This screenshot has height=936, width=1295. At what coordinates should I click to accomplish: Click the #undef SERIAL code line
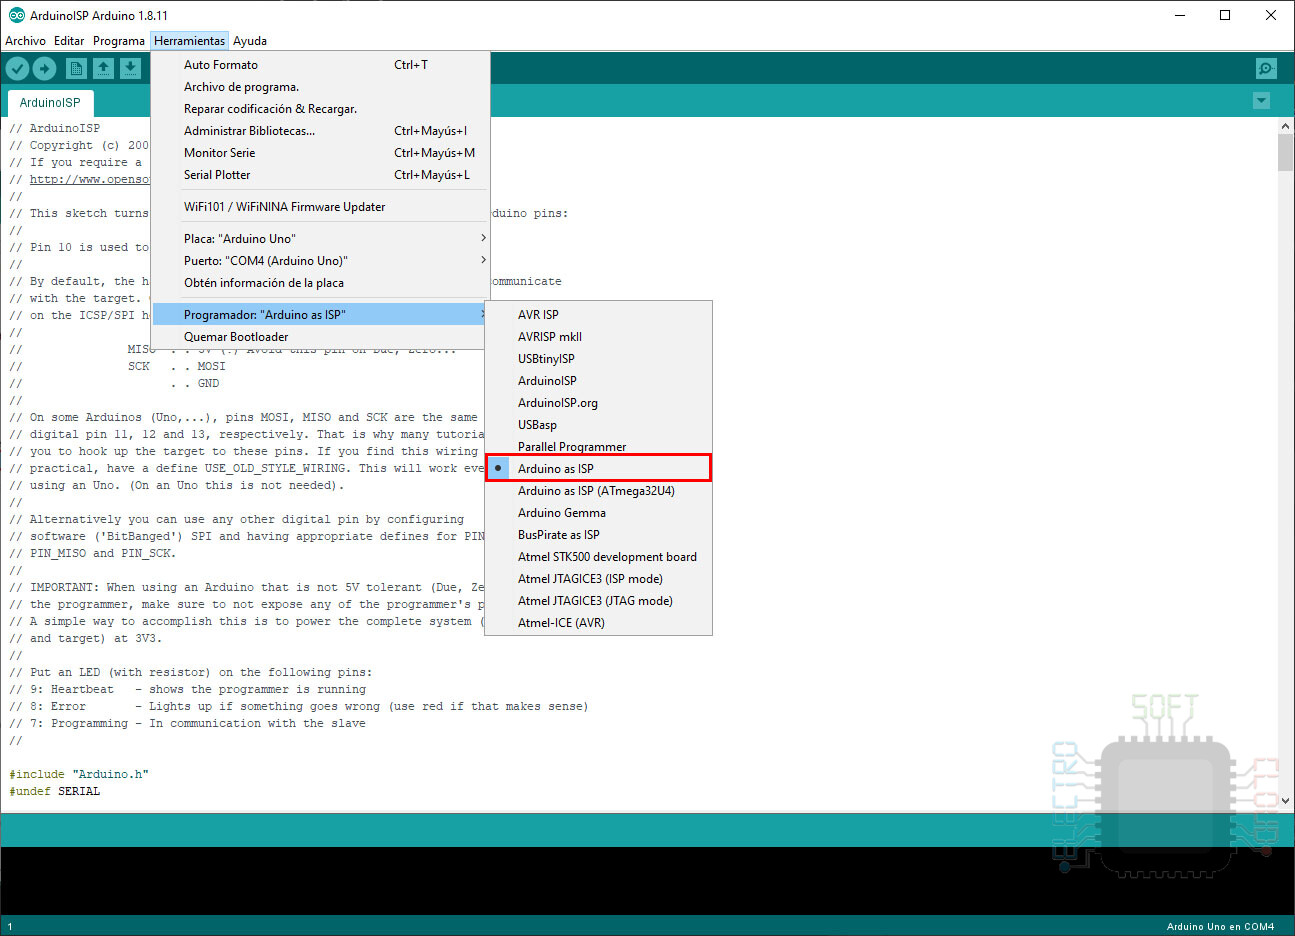pos(55,791)
